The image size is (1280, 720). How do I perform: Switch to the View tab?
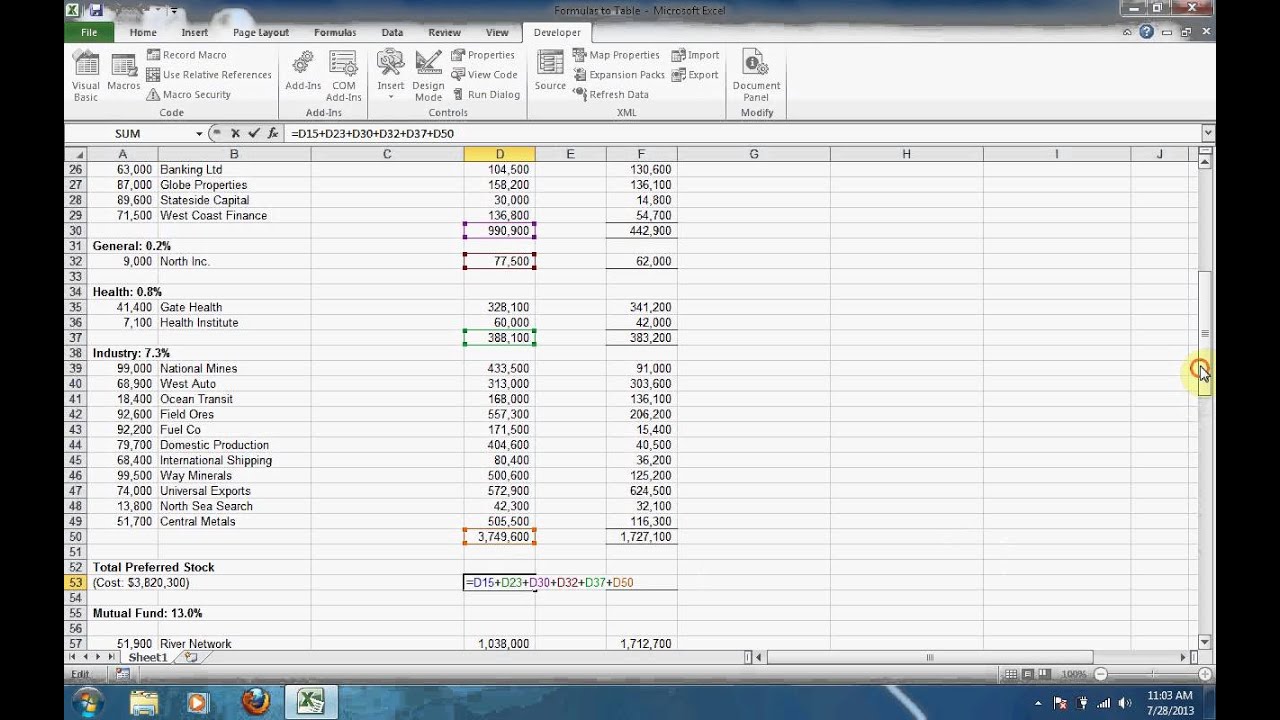pyautogui.click(x=497, y=32)
